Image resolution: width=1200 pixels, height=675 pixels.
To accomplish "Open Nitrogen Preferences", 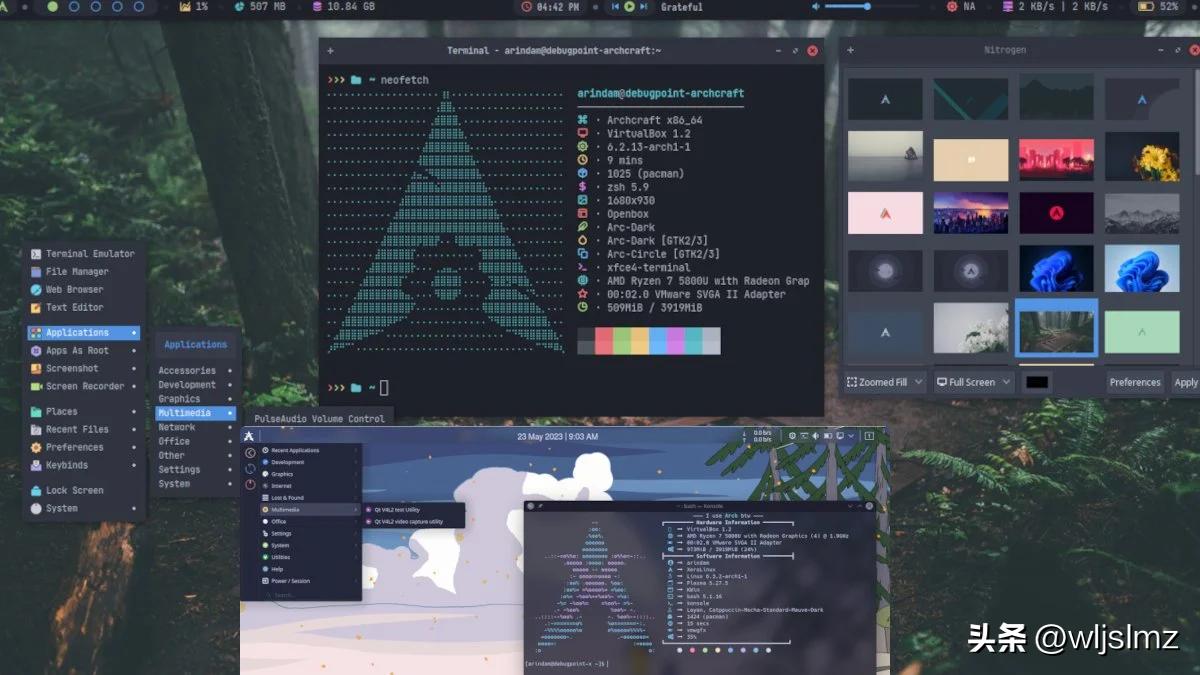I will pos(1135,381).
